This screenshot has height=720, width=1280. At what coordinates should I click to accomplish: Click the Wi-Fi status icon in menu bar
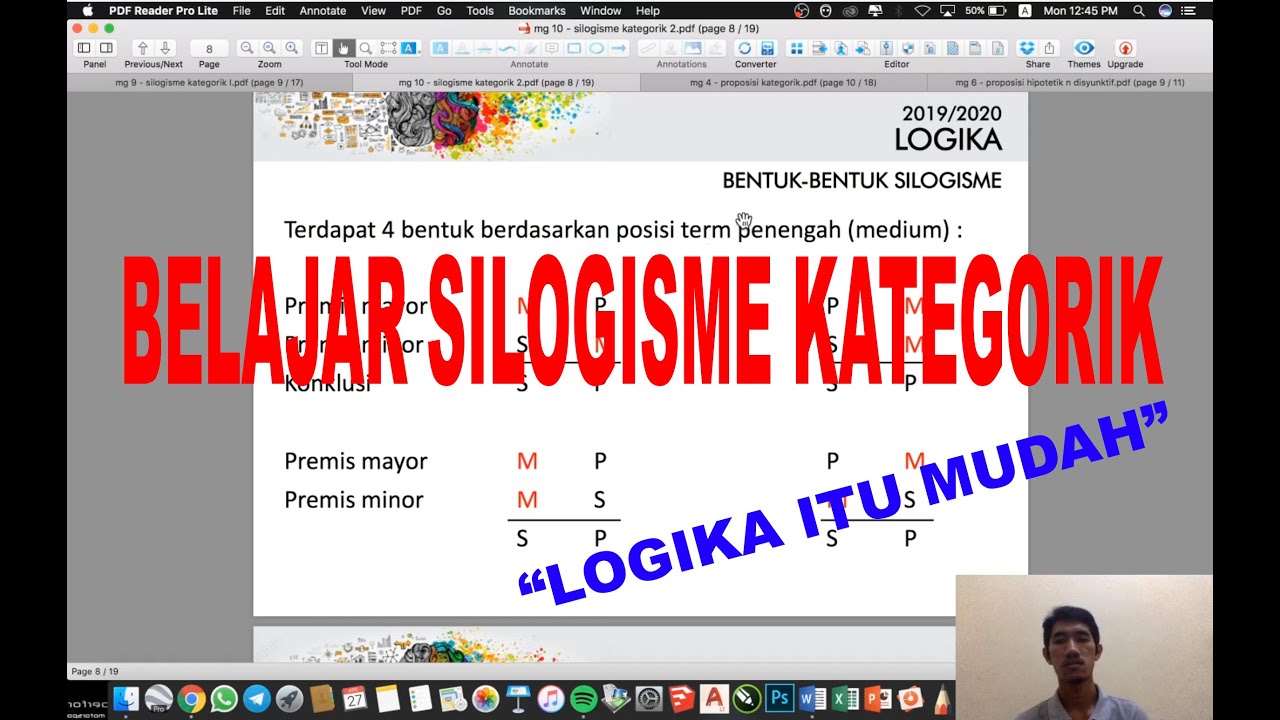point(922,10)
